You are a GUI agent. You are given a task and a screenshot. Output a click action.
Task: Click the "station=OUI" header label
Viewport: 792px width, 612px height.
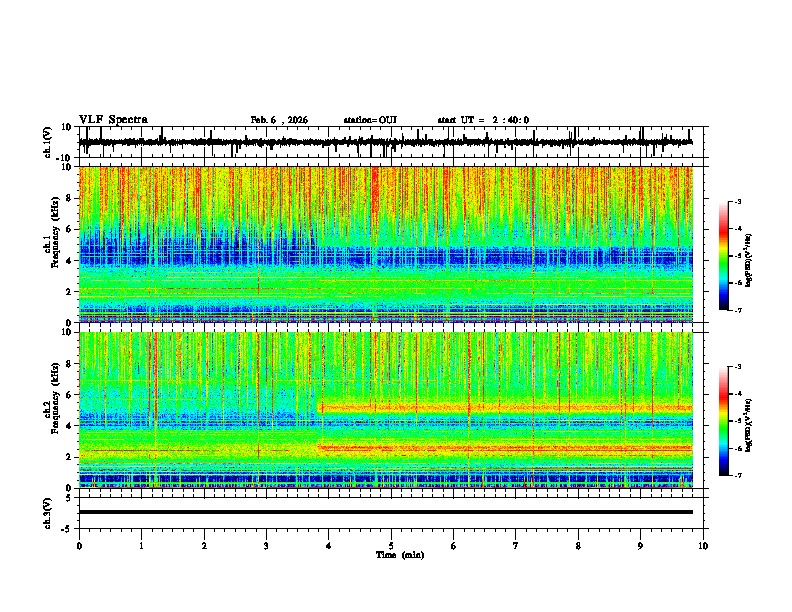pos(370,120)
